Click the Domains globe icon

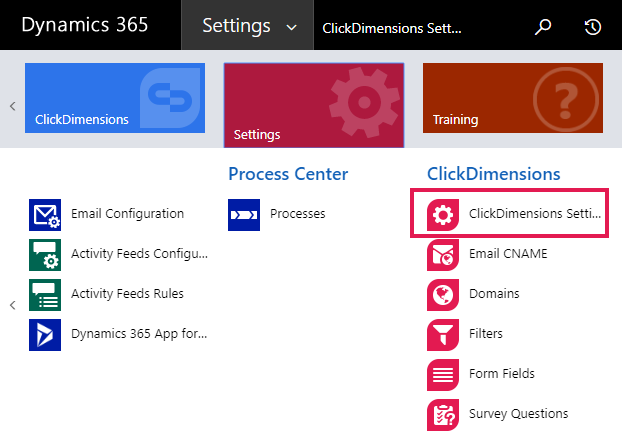[x=443, y=295]
